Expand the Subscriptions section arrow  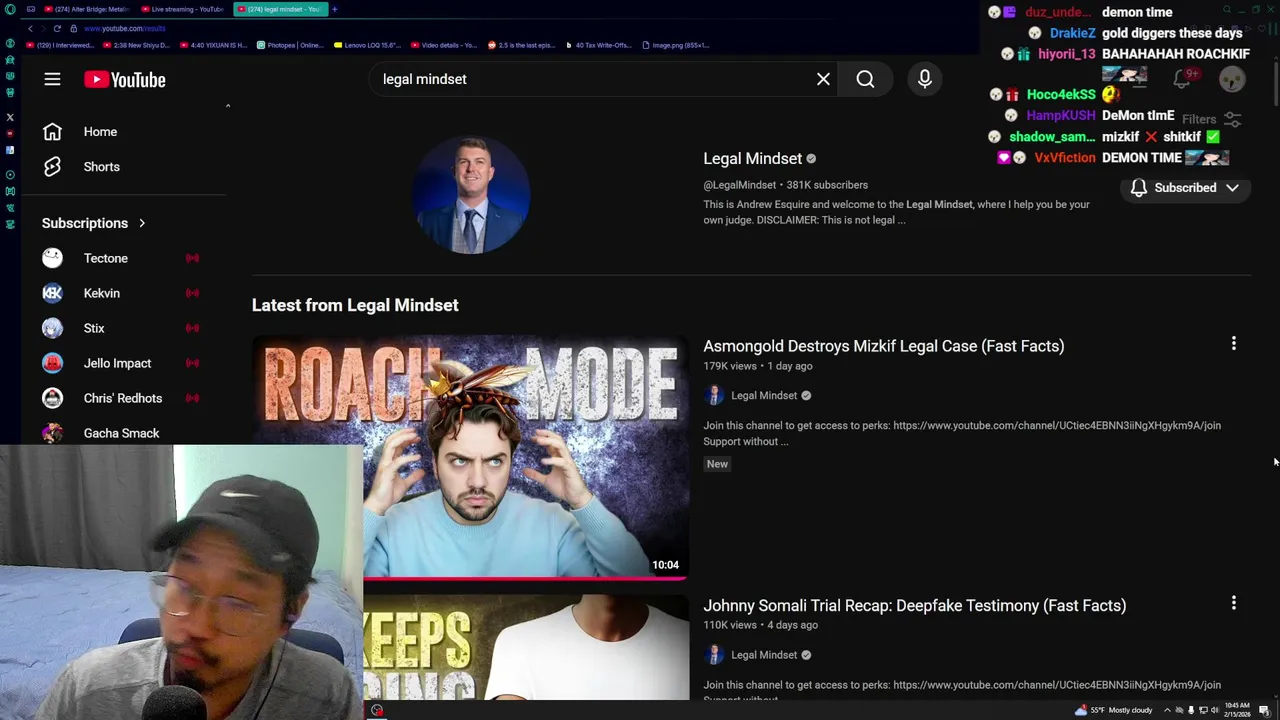pyautogui.click(x=142, y=223)
